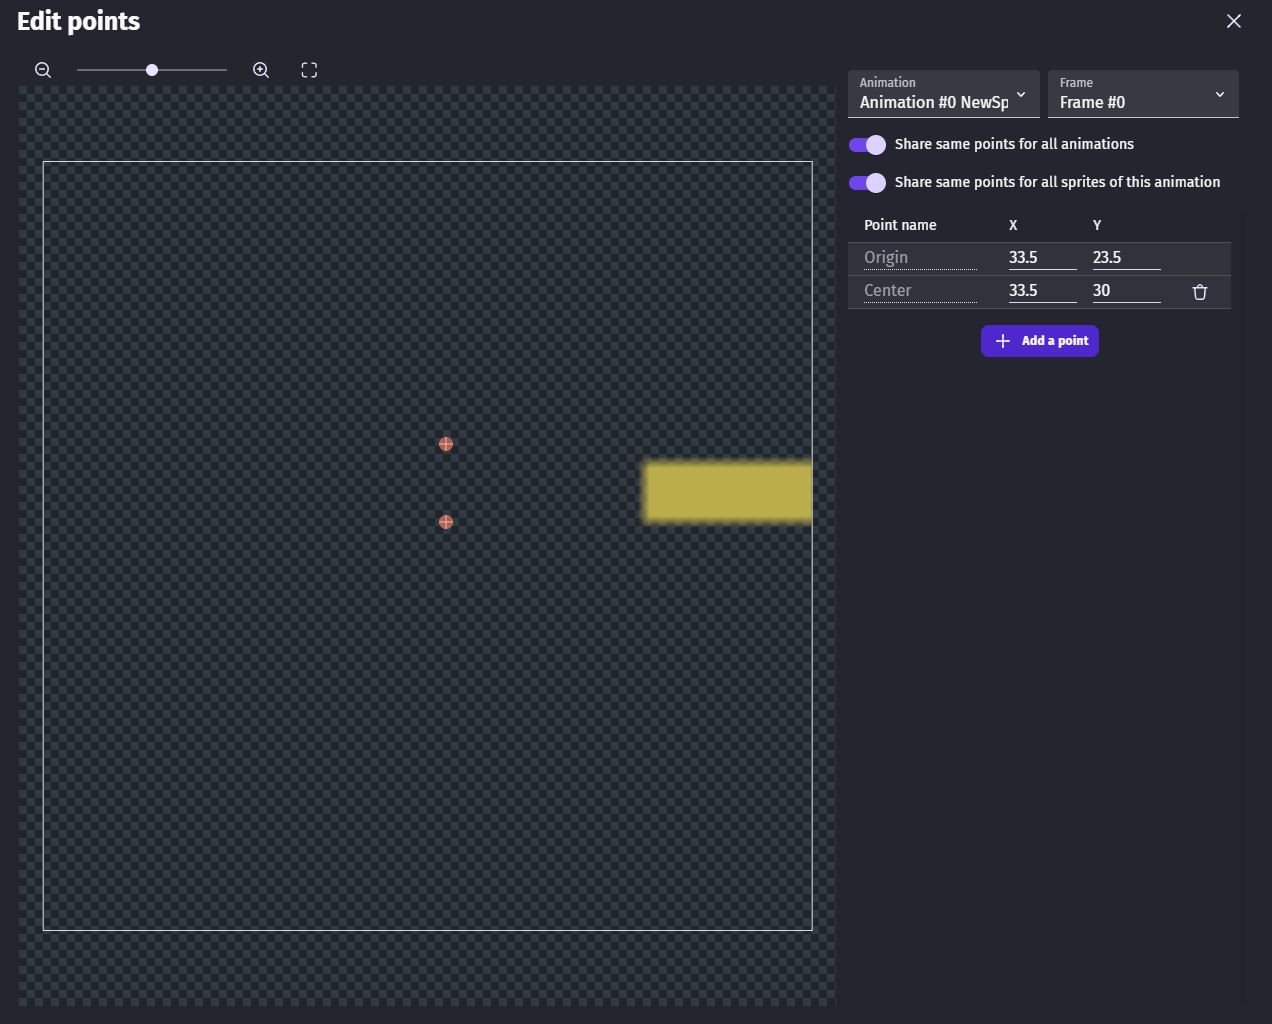The image size is (1272, 1024).
Task: Click the fit-to-screen zoom icon
Action: [x=309, y=70]
